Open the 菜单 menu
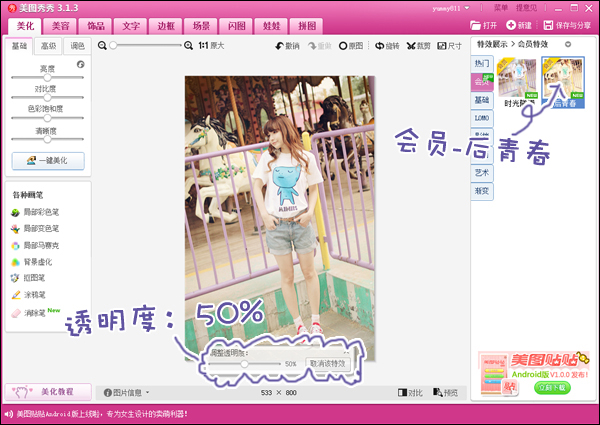 tap(501, 8)
